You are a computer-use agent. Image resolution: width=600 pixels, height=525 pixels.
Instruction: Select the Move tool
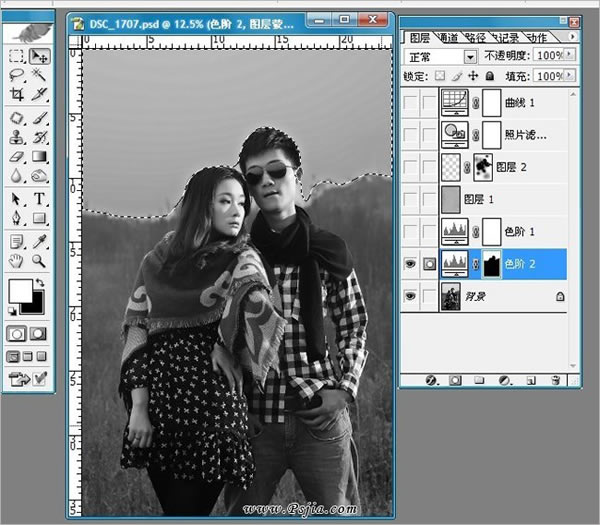(x=39, y=56)
